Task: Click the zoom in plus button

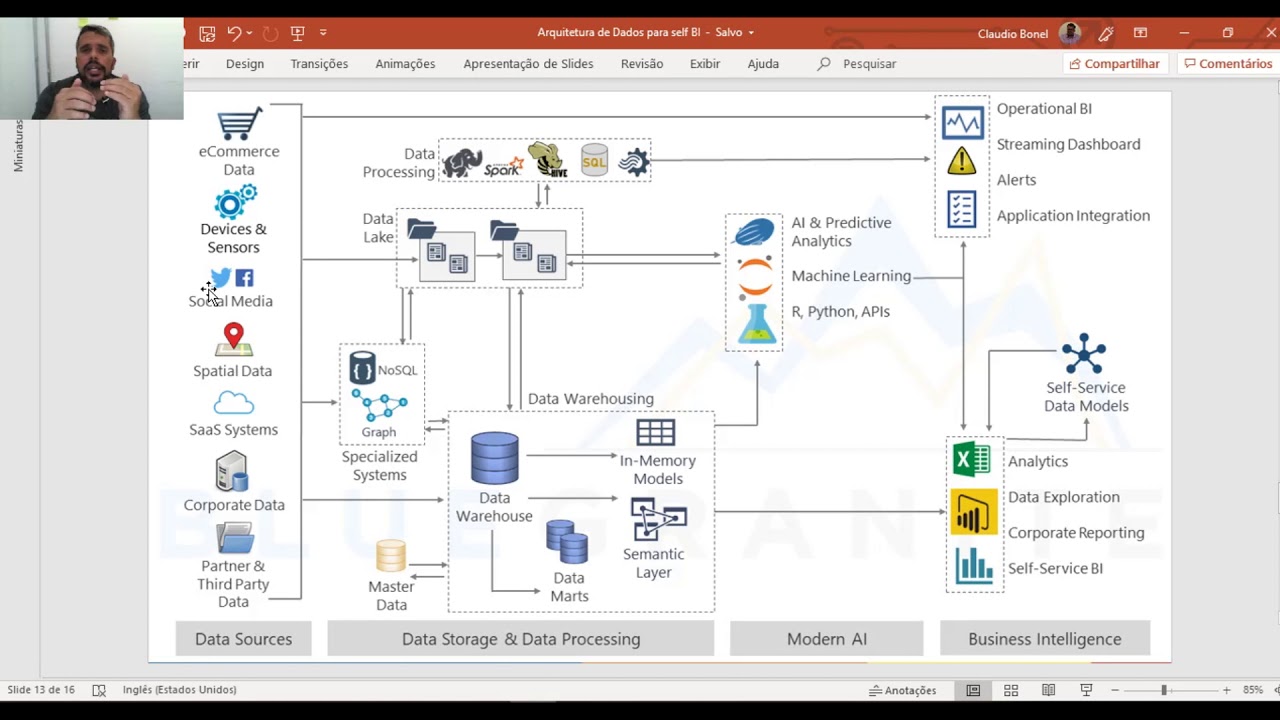Action: coord(1226,690)
